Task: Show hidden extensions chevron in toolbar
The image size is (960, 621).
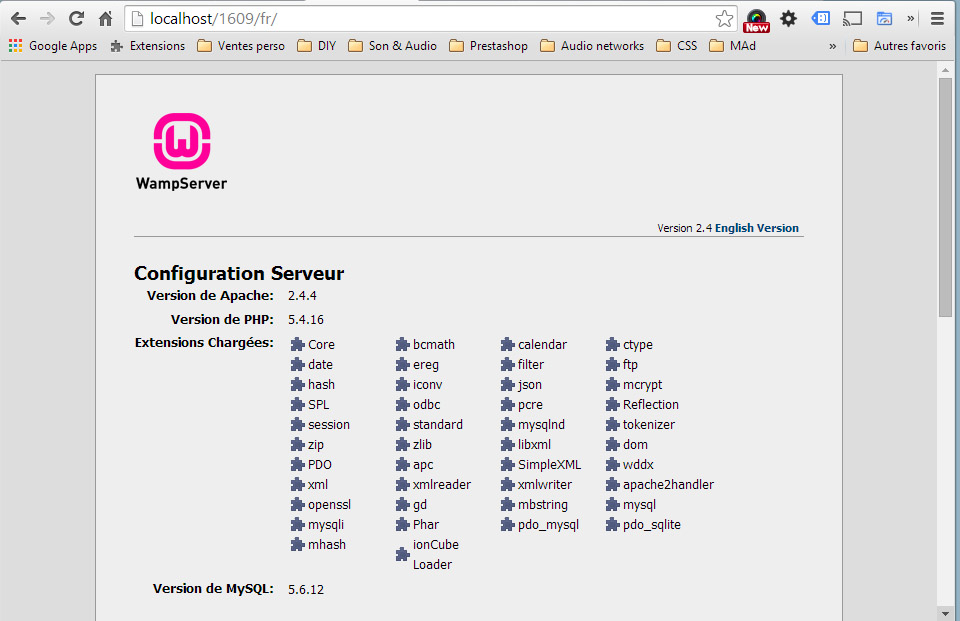Action: tap(910, 18)
